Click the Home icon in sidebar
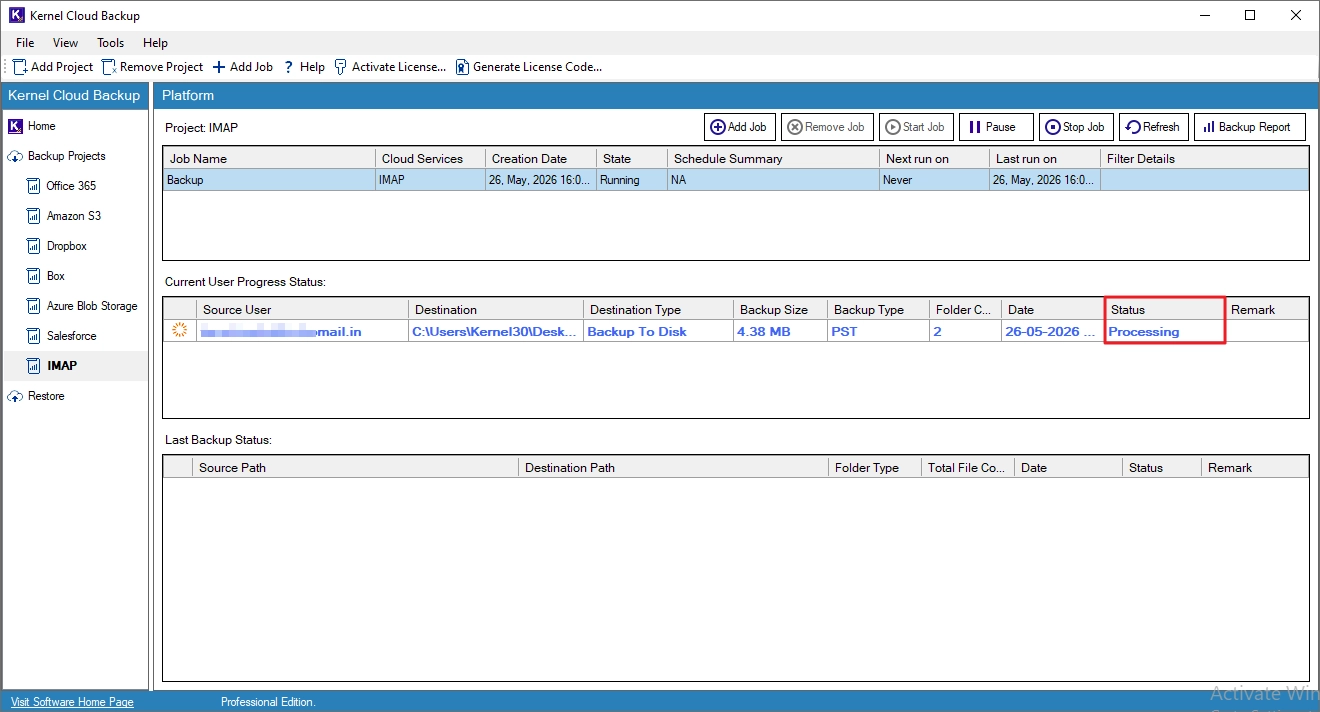 coord(15,126)
